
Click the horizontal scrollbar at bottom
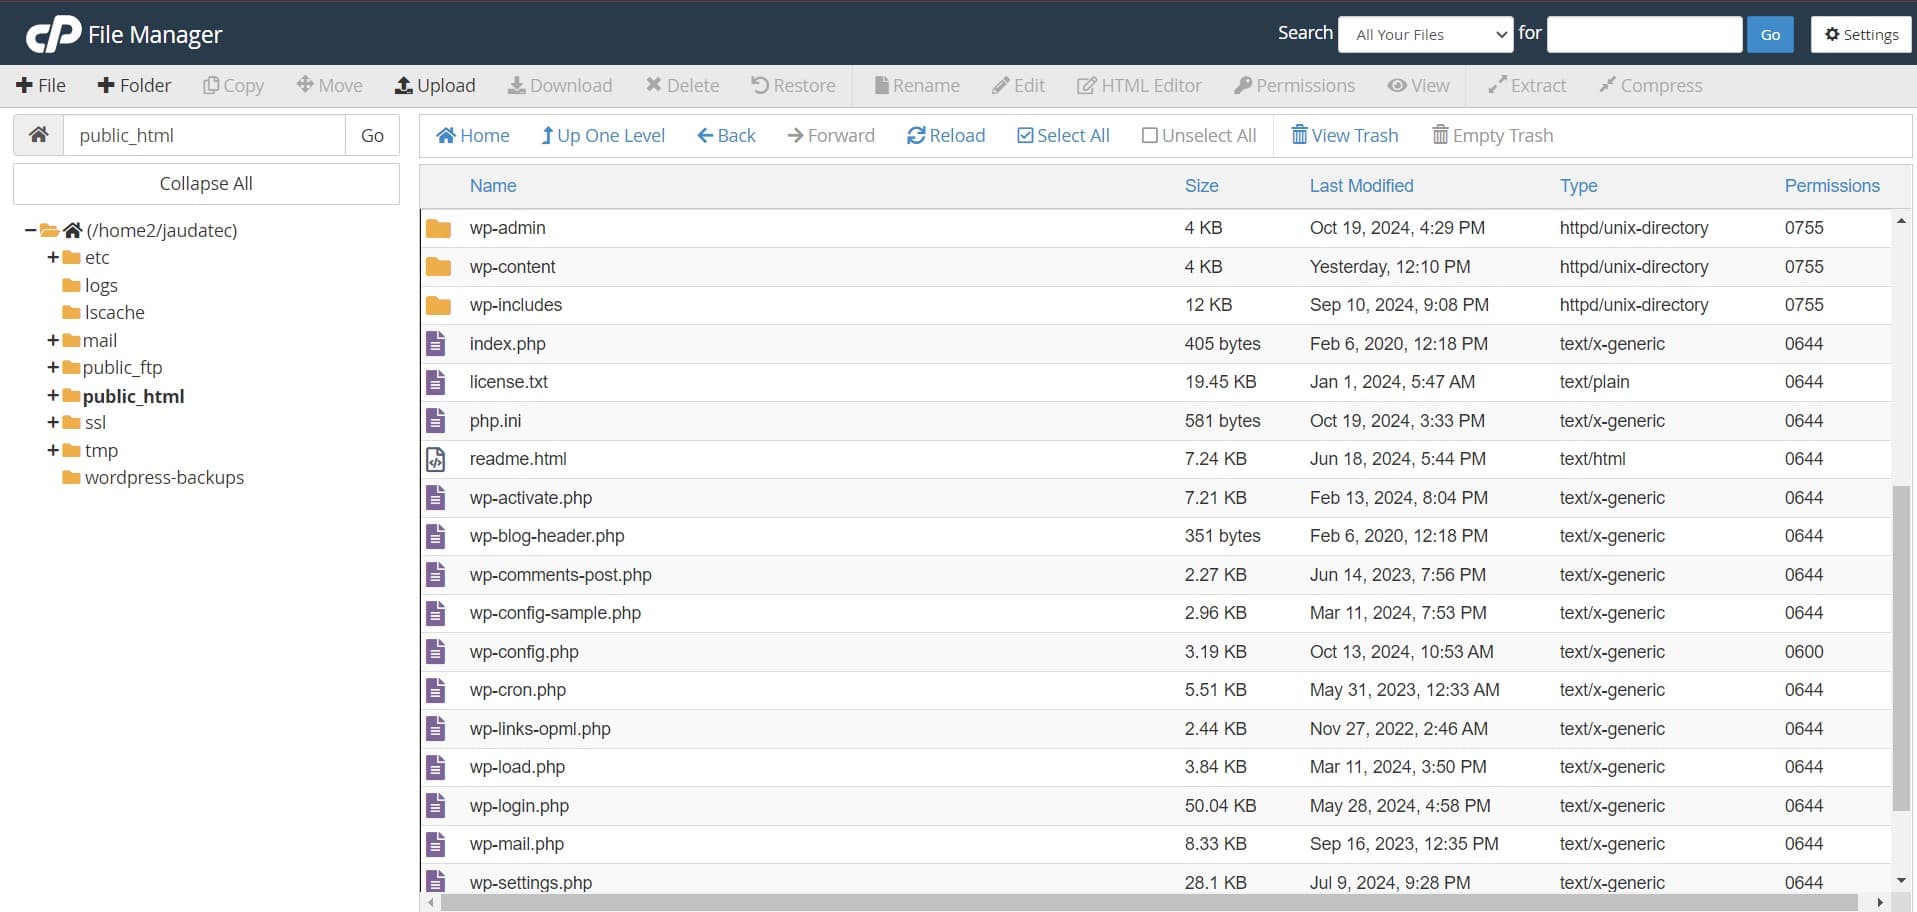click(1149, 902)
